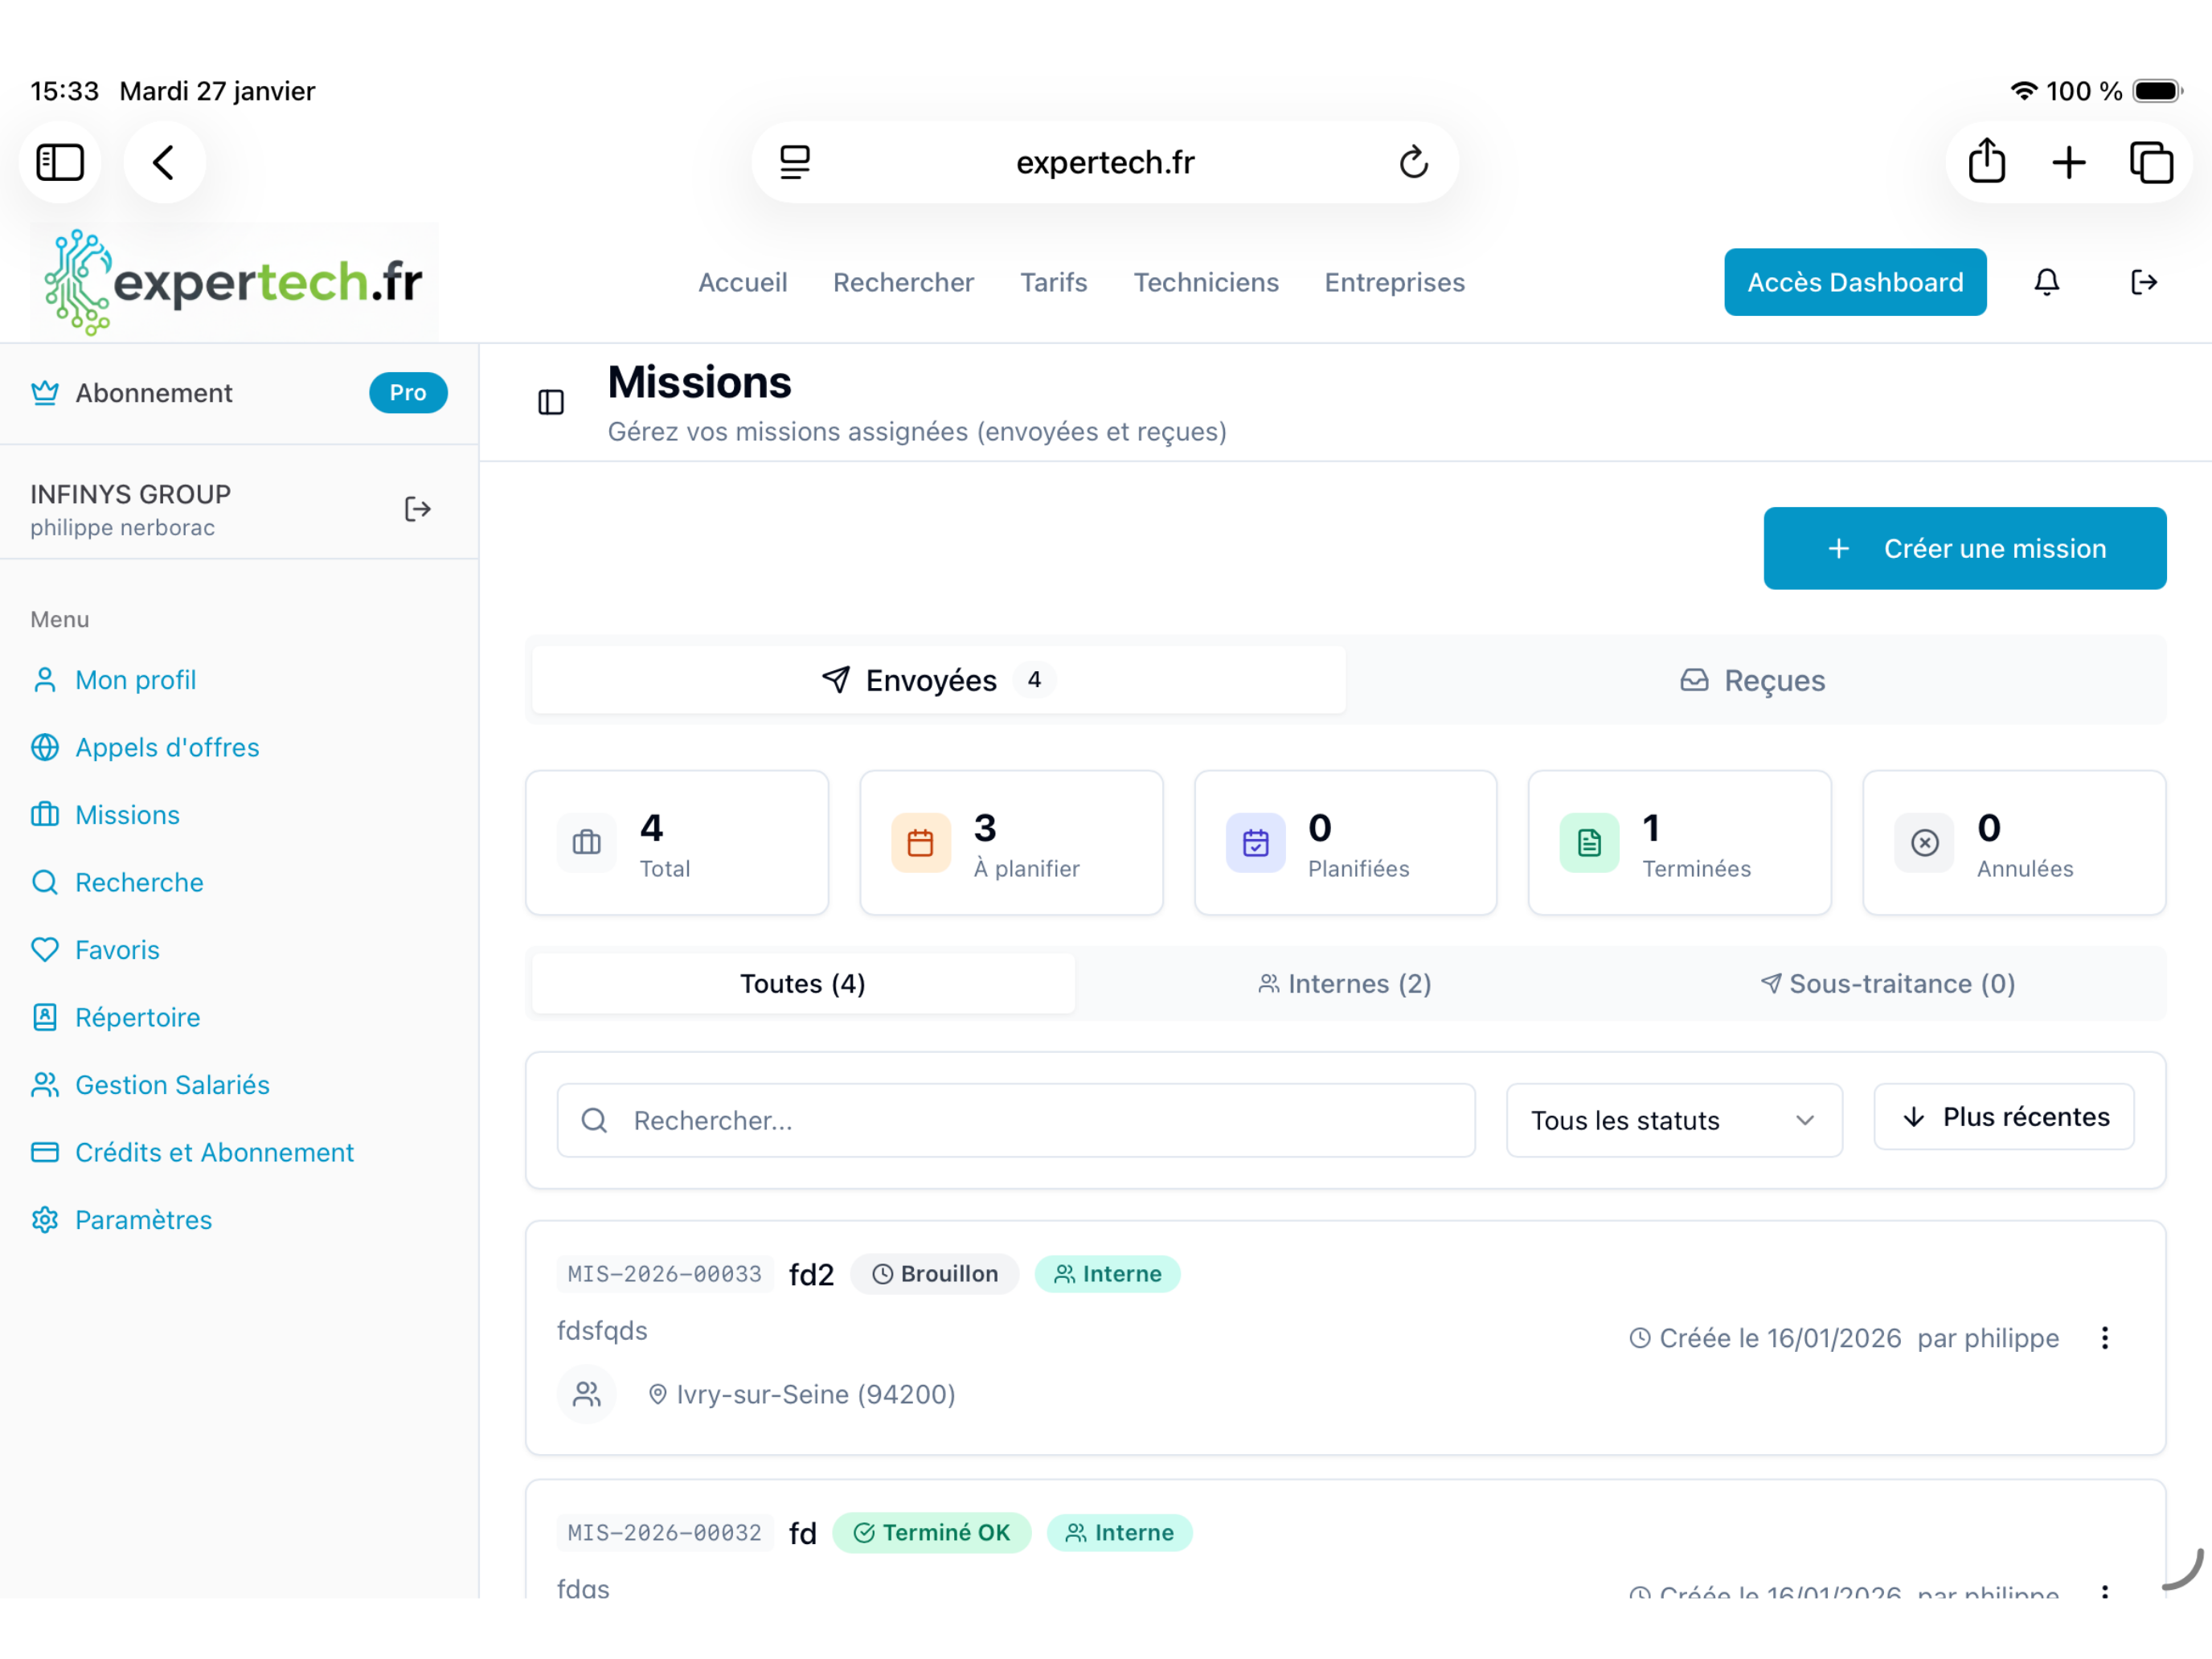Open Tarifs in top navigation
Image resolution: width=2212 pixels, height=1659 pixels.
[x=1053, y=282]
